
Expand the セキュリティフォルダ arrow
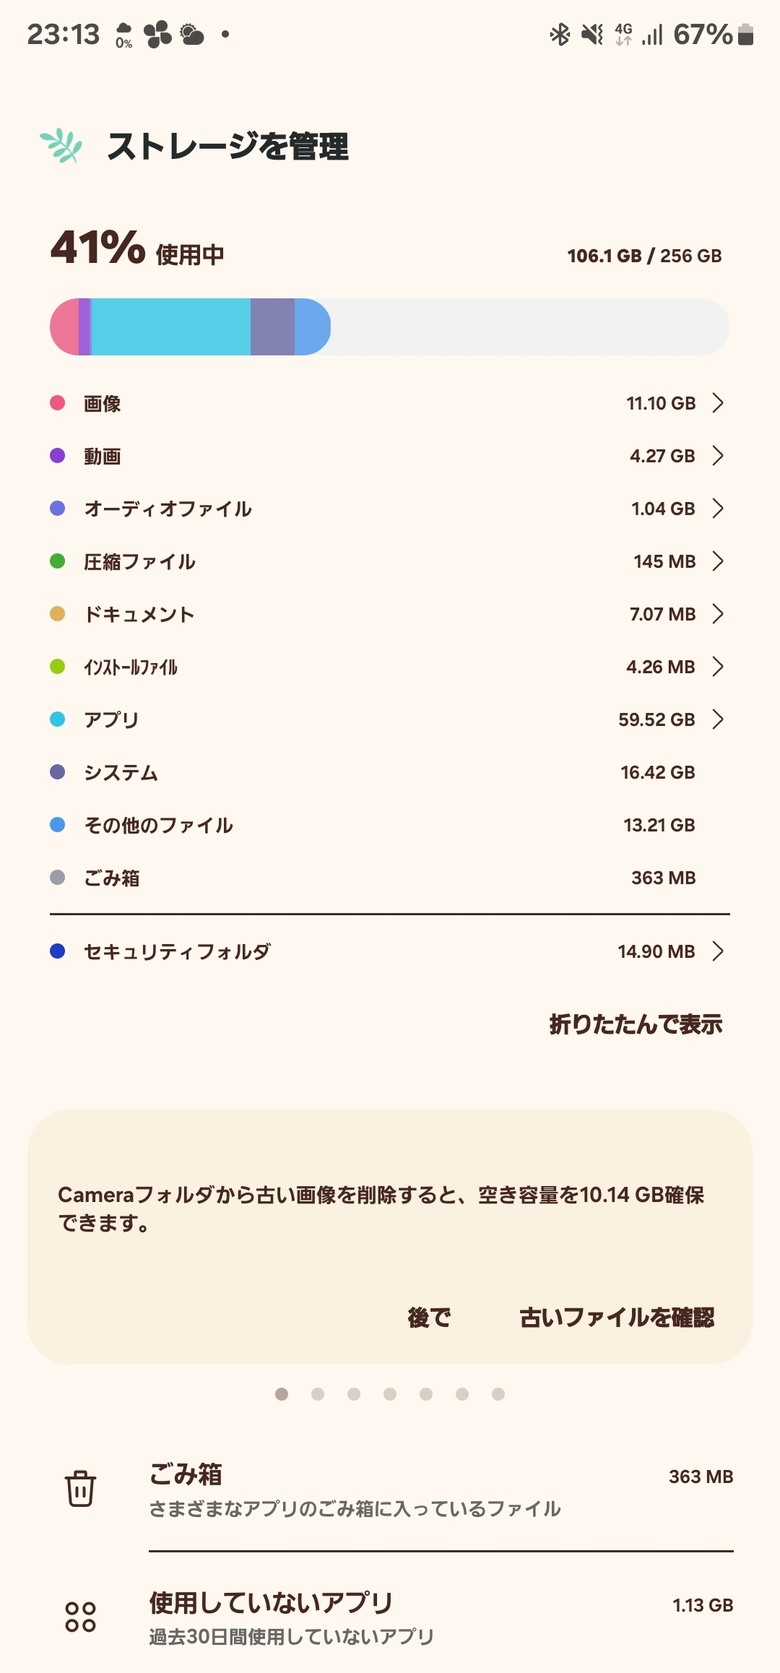(x=718, y=951)
